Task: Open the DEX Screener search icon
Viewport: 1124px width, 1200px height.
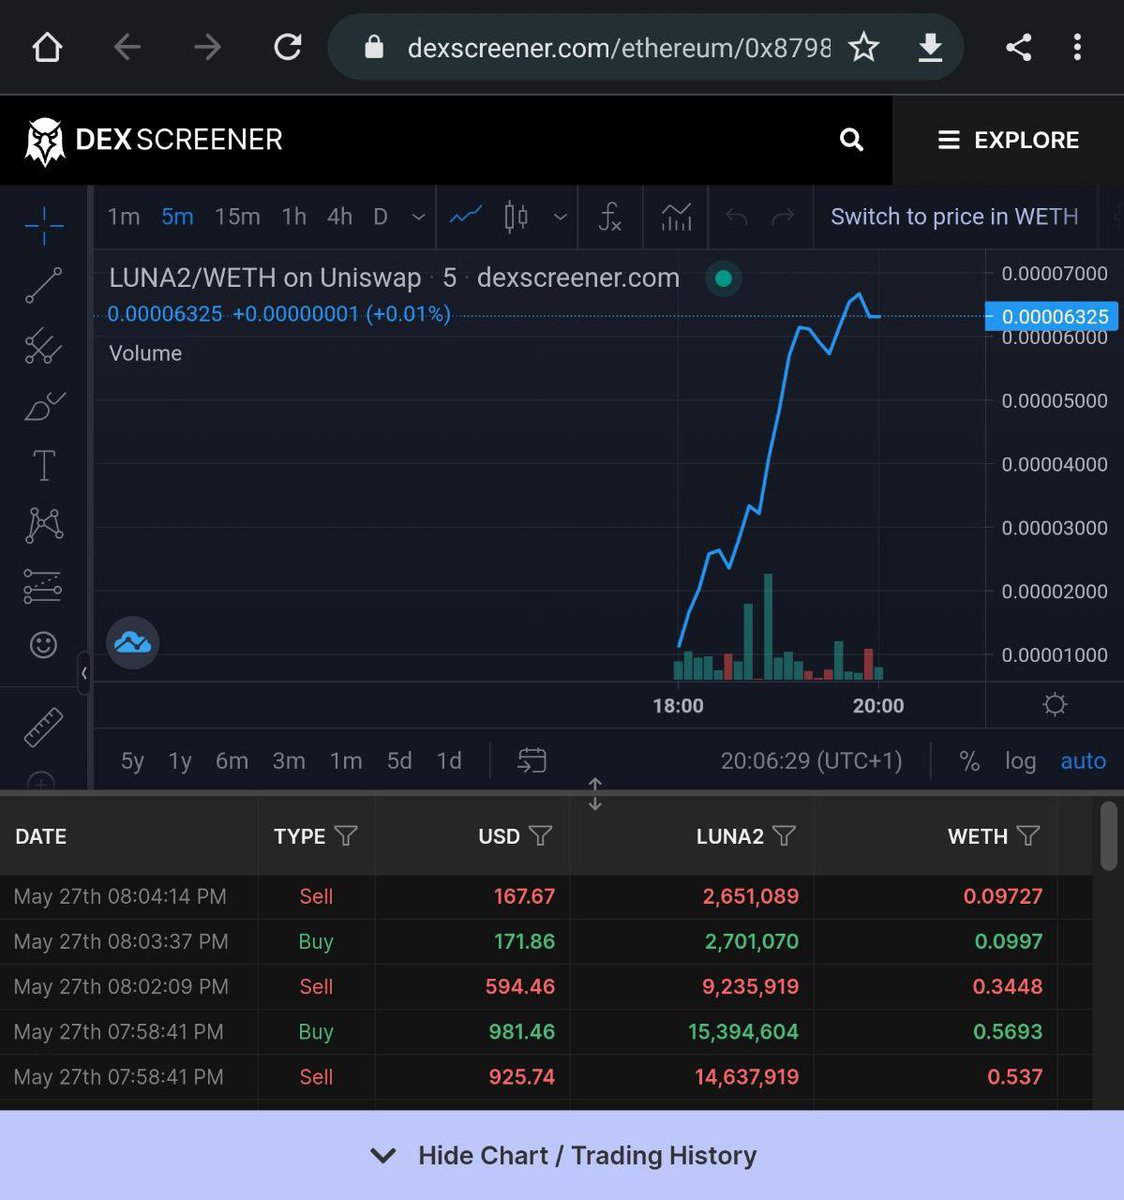Action: (x=851, y=140)
